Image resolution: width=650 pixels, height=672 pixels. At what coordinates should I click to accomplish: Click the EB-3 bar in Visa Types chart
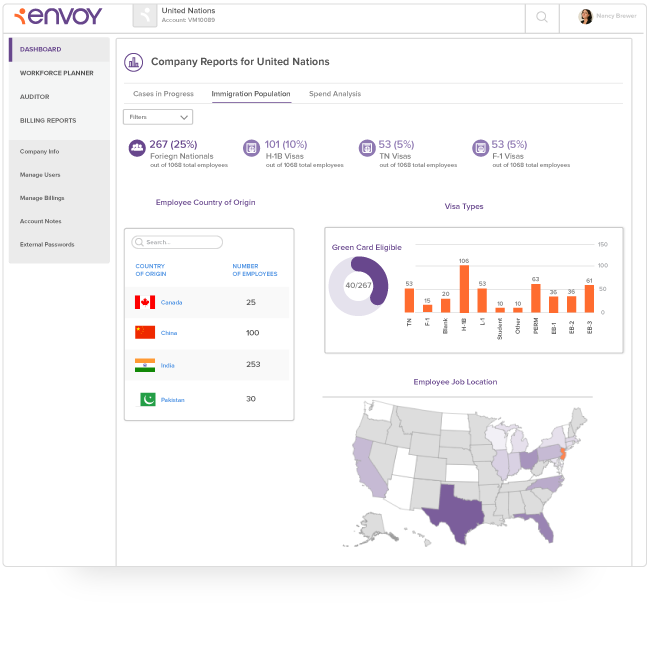(x=589, y=299)
